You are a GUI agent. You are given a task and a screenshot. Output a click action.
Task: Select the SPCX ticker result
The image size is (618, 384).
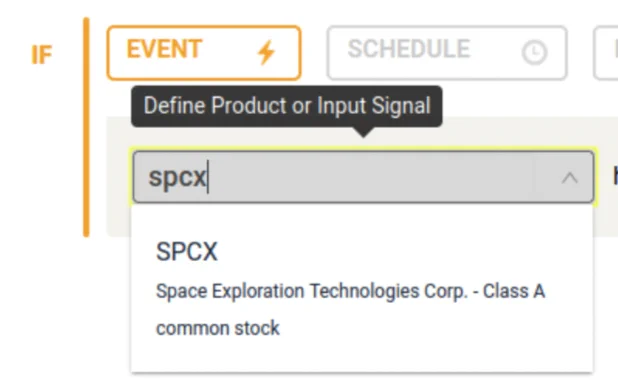[x=186, y=252]
